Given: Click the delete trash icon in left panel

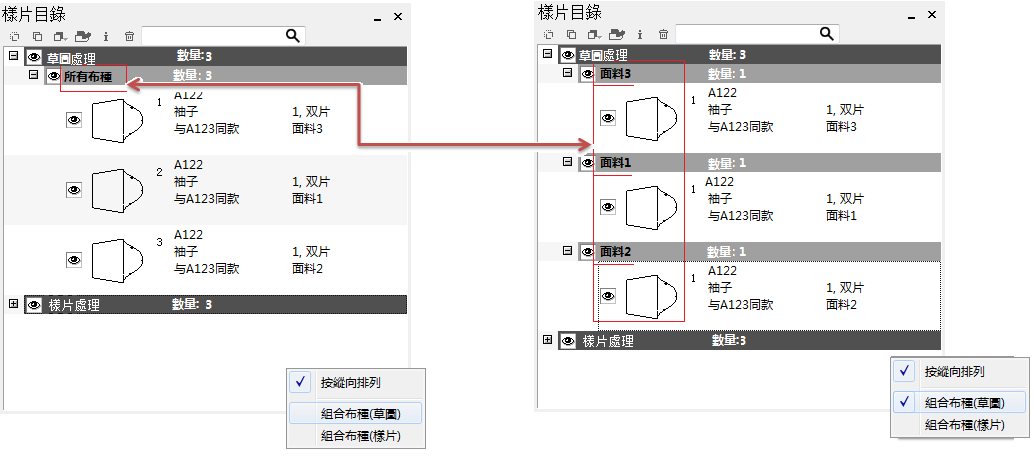Looking at the screenshot, I should (130, 36).
